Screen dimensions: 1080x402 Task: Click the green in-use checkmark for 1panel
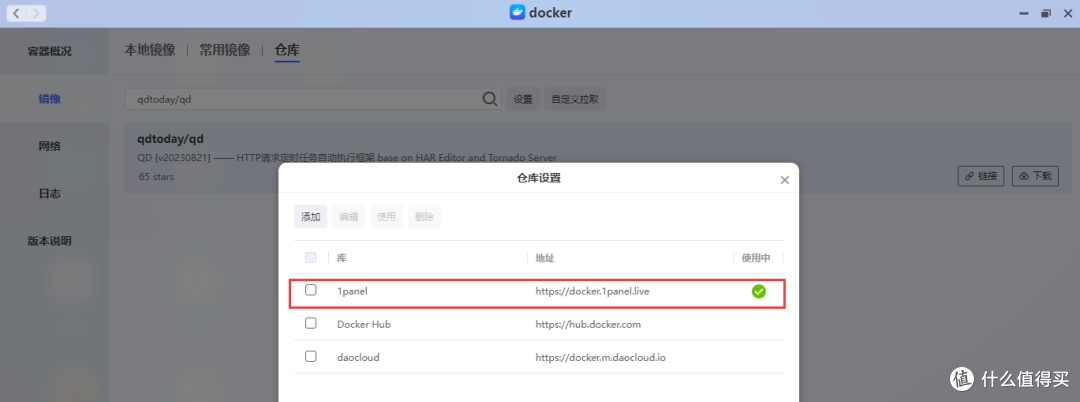[x=758, y=292]
